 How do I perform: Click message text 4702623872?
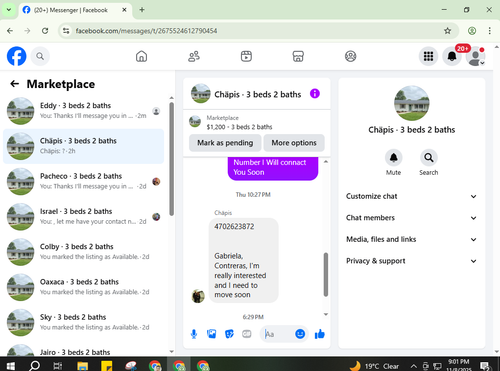tap(234, 226)
